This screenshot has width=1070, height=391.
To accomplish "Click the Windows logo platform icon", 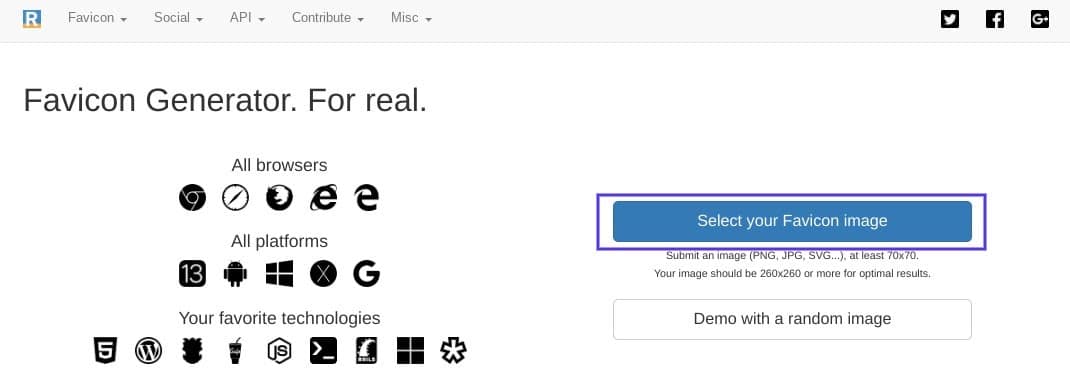I will (x=279, y=274).
